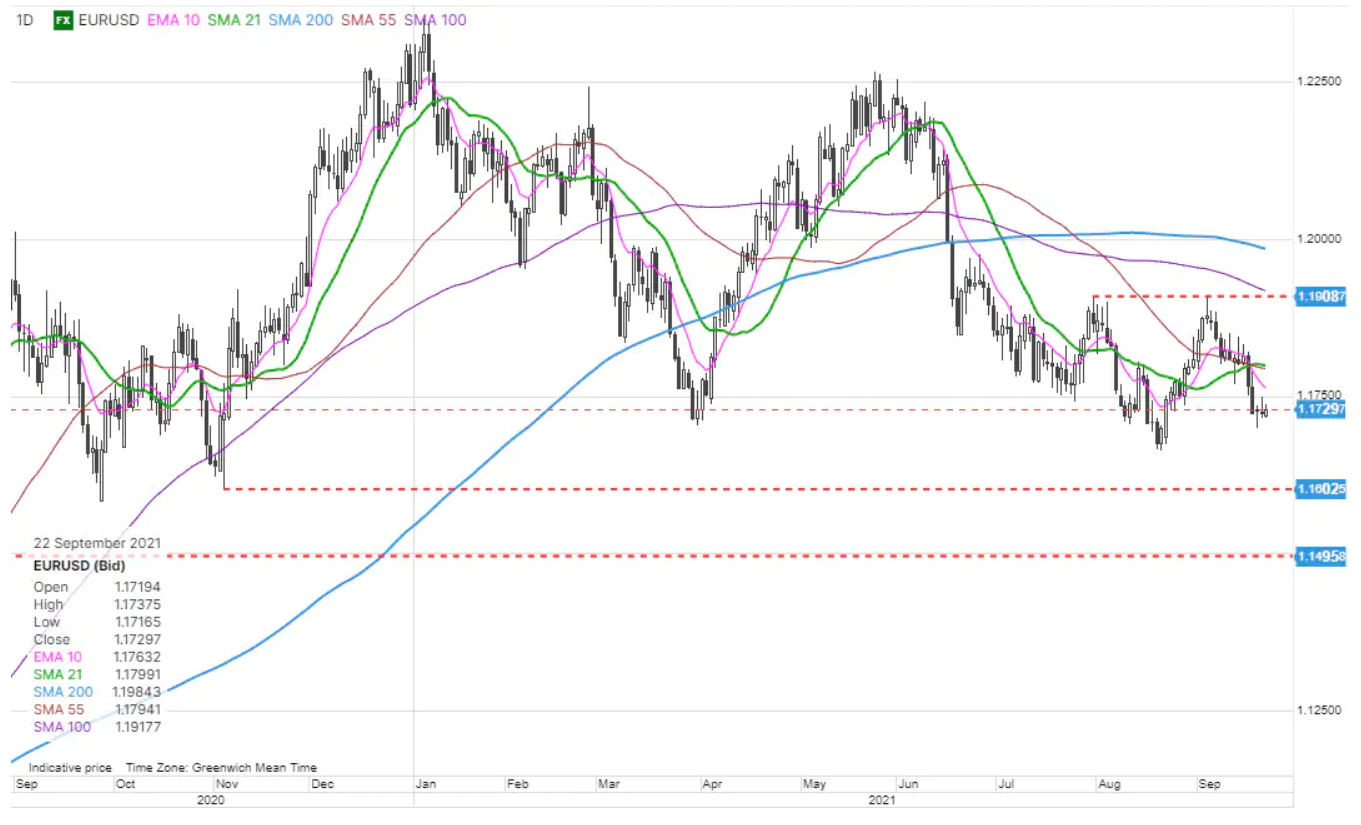This screenshot has height=825, width=1361.
Task: Click the green FX instrument icon
Action: point(63,20)
